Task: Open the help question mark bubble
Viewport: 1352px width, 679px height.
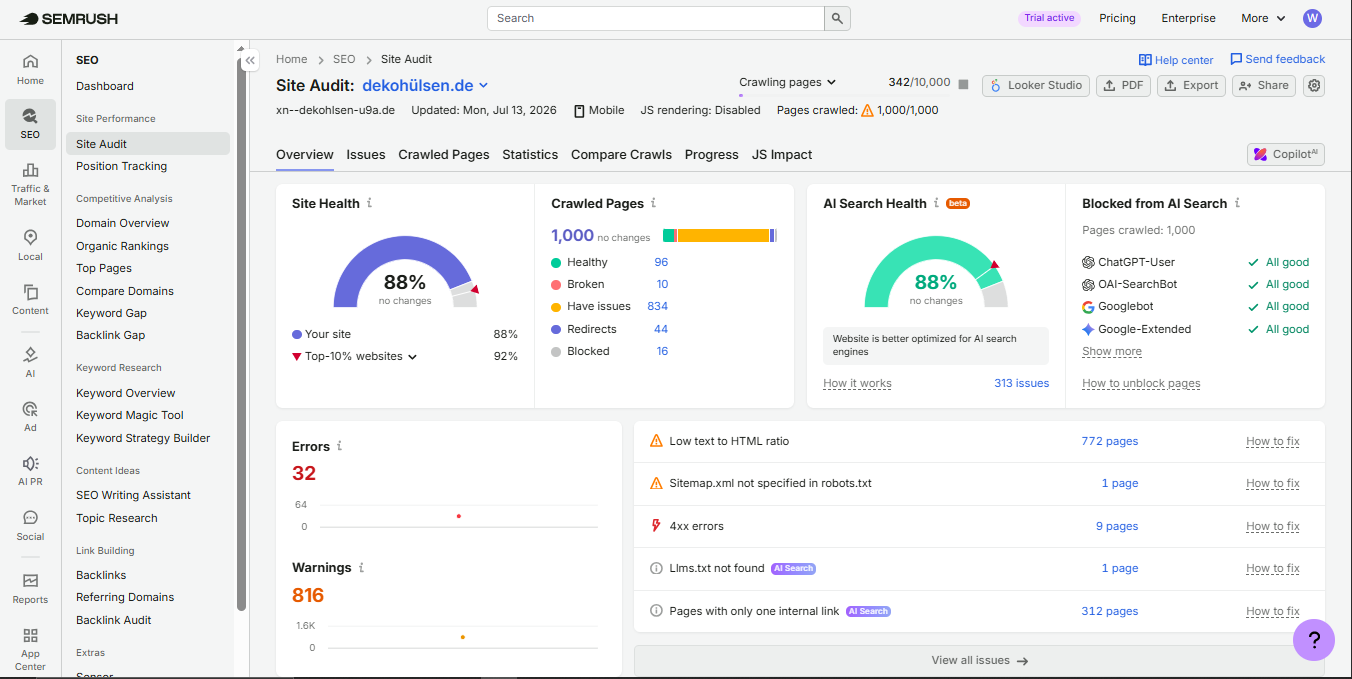Action: click(1314, 640)
